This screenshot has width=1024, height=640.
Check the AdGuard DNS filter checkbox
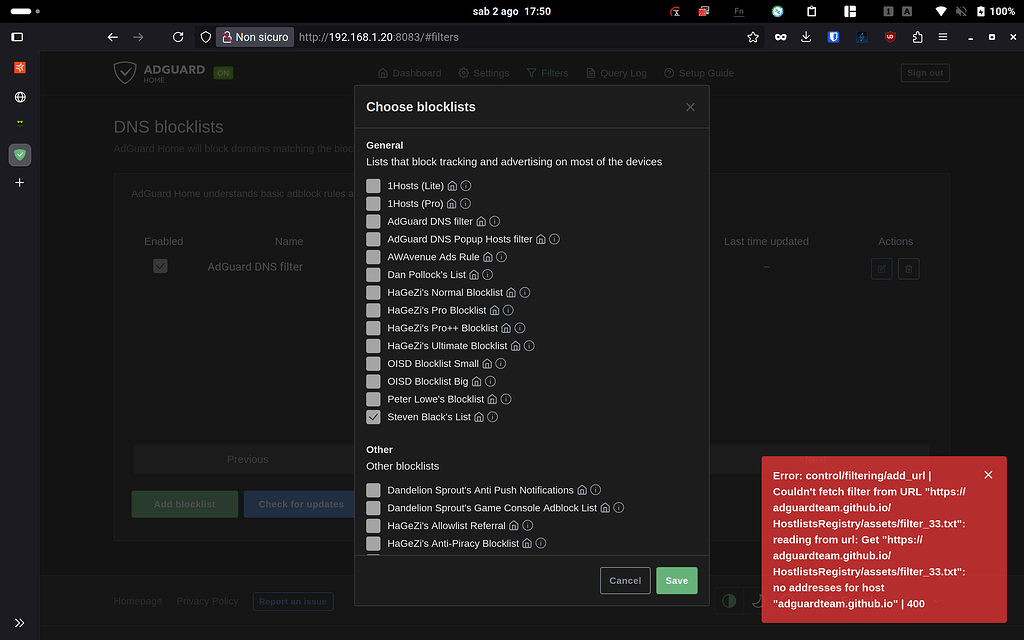[373, 221]
